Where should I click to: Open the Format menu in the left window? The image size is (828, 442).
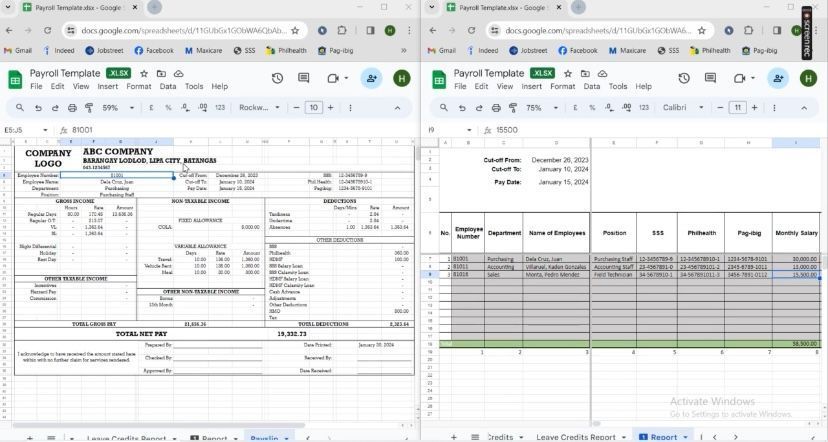point(139,87)
